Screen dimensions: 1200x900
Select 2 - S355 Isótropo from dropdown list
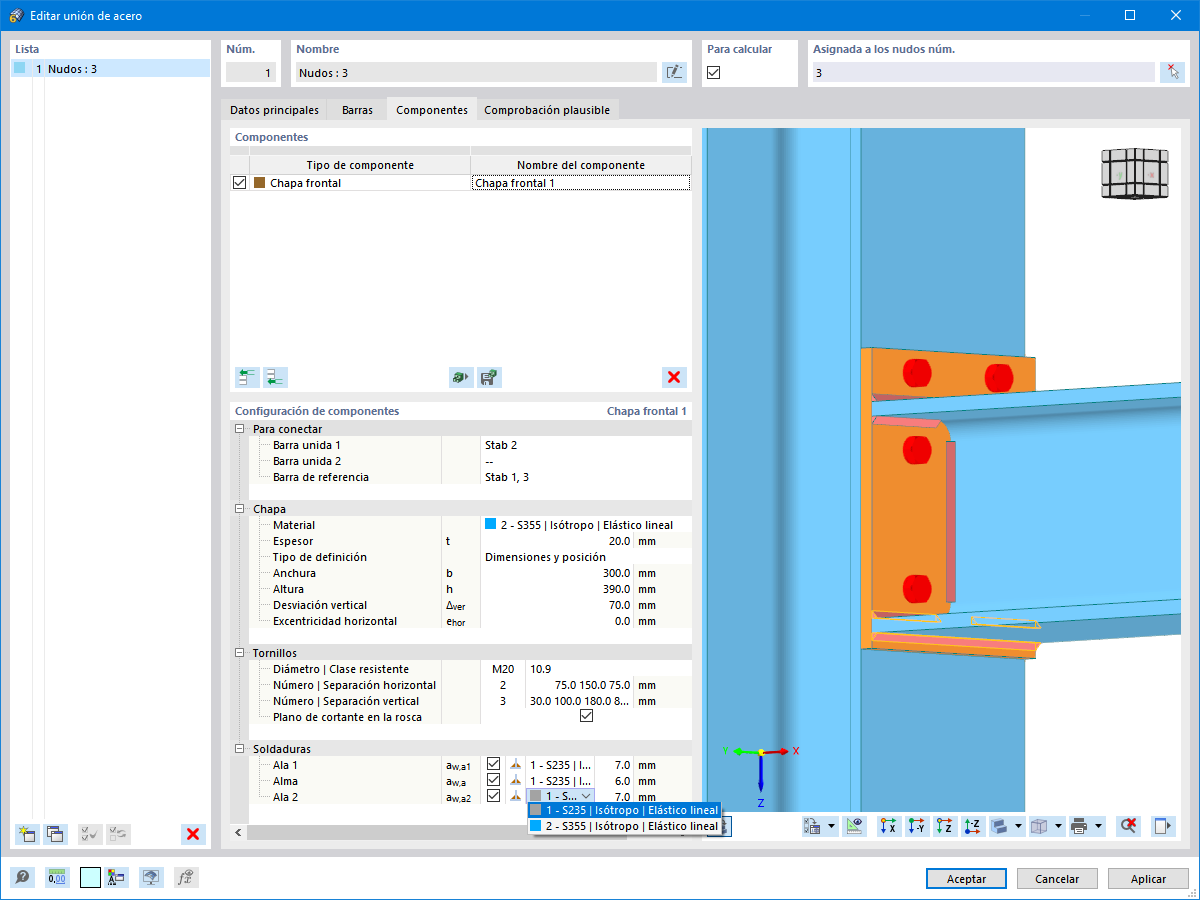624,826
